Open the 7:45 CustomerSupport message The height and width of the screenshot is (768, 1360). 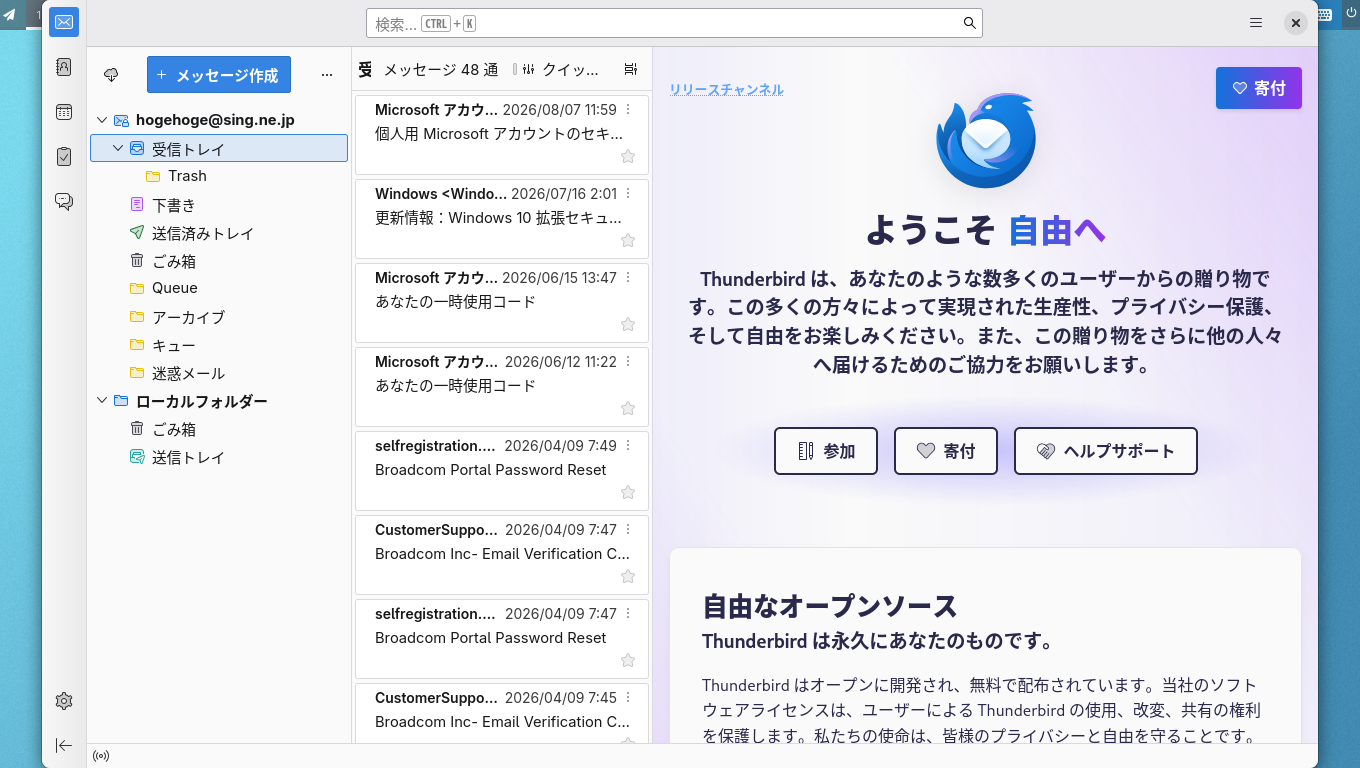click(x=502, y=713)
